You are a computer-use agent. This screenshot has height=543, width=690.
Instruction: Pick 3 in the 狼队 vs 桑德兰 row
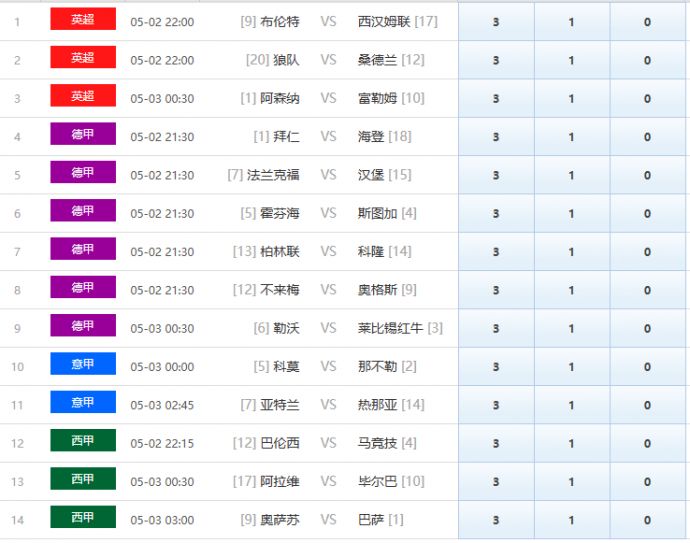pos(496,60)
